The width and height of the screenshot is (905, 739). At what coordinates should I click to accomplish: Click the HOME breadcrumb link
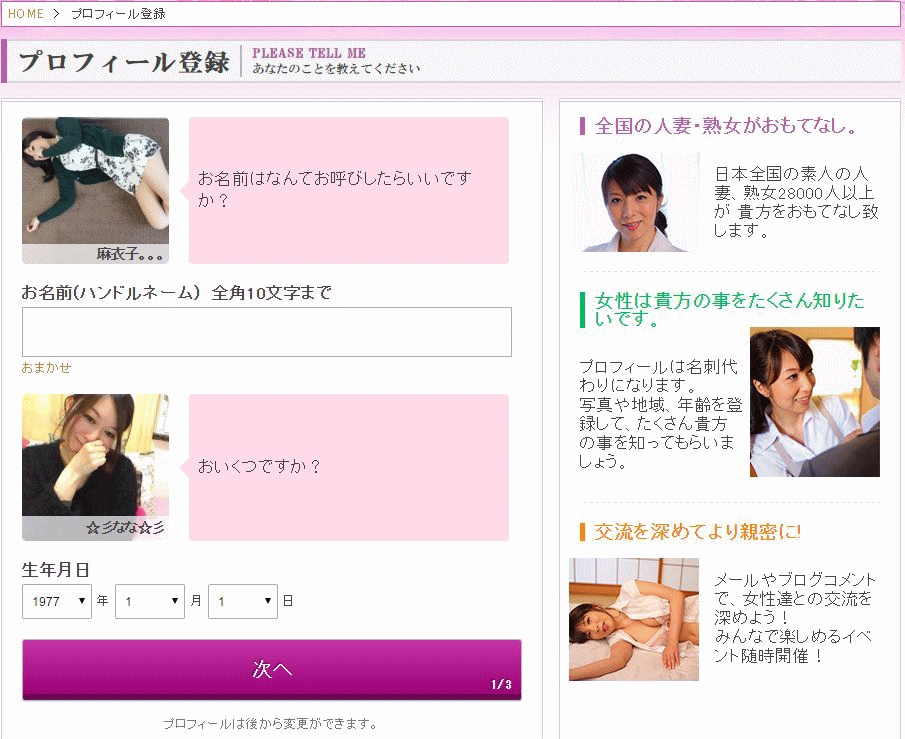point(25,14)
